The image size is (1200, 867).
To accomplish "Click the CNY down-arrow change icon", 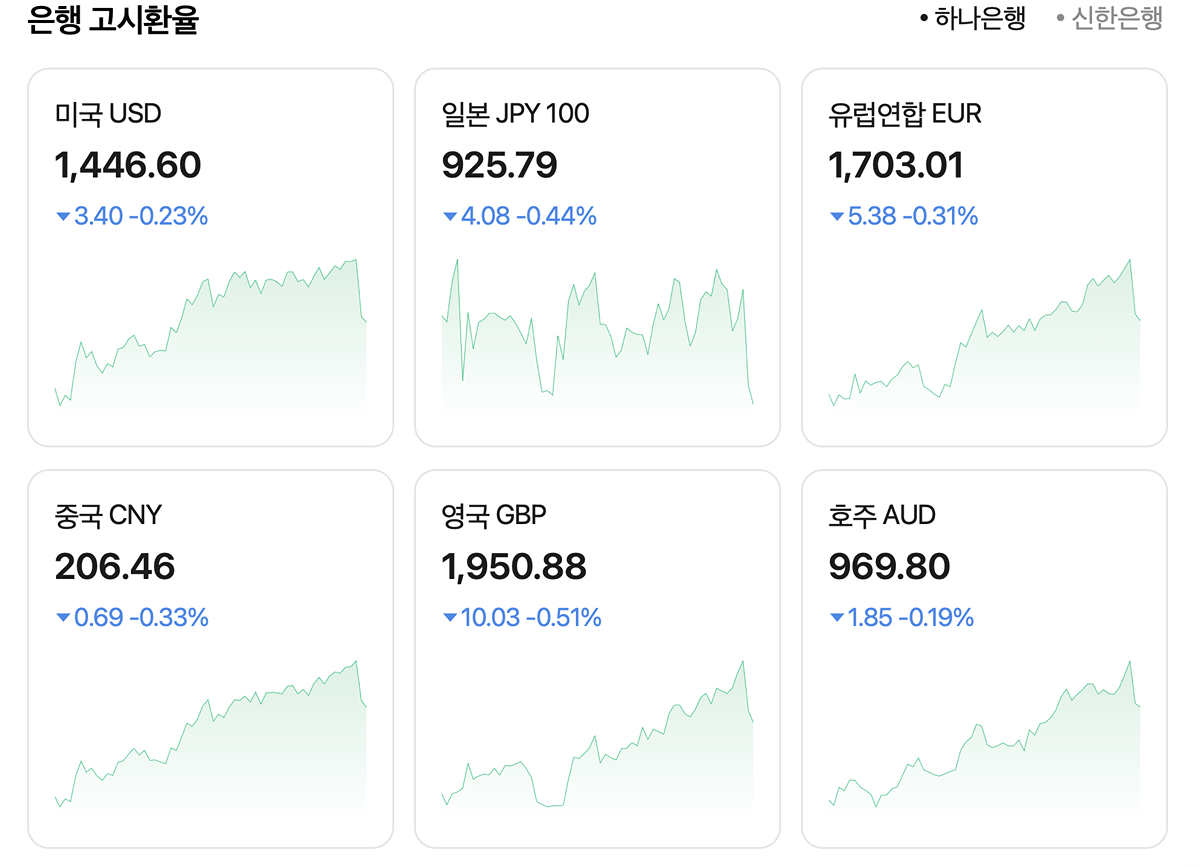I will (x=63, y=618).
